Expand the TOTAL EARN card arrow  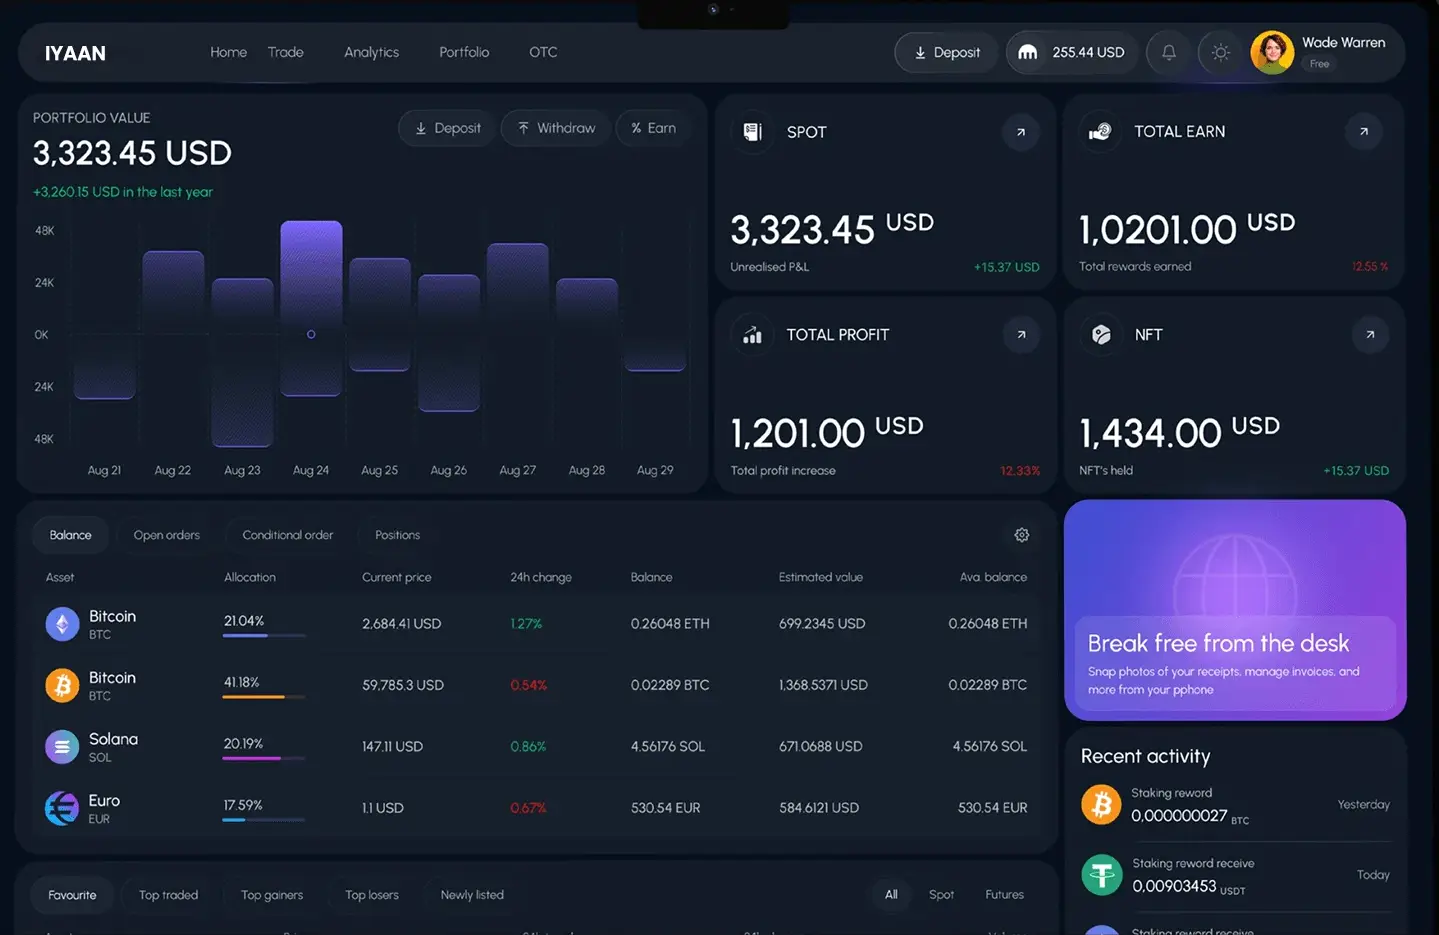tap(1363, 131)
